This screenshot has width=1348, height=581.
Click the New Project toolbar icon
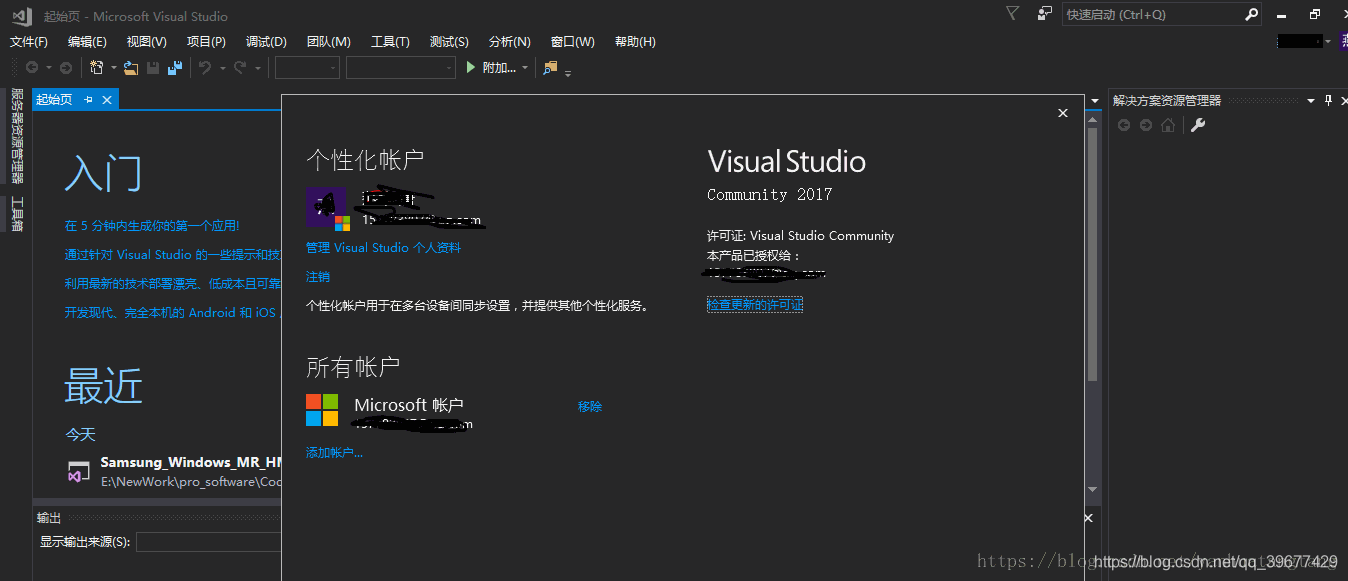pyautogui.click(x=97, y=68)
